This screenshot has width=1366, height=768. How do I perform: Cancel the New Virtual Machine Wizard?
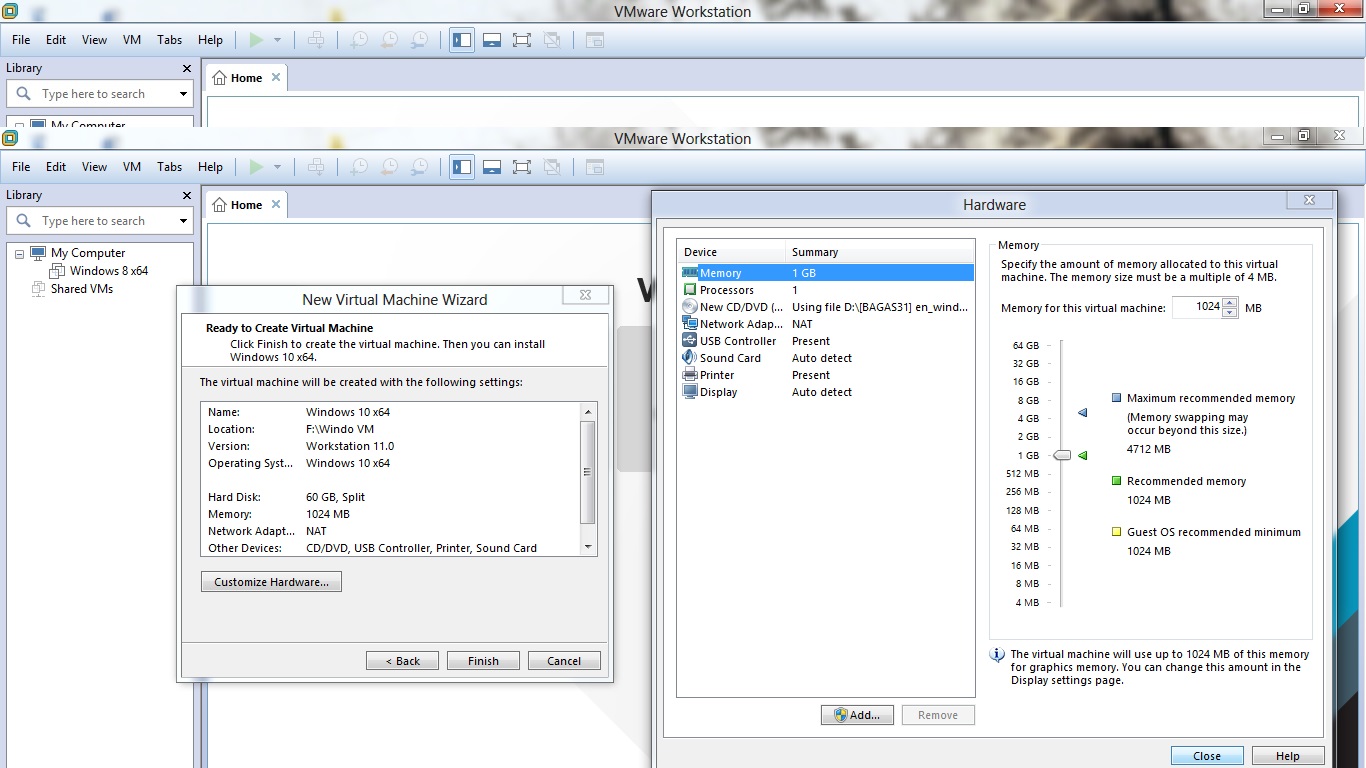(564, 661)
